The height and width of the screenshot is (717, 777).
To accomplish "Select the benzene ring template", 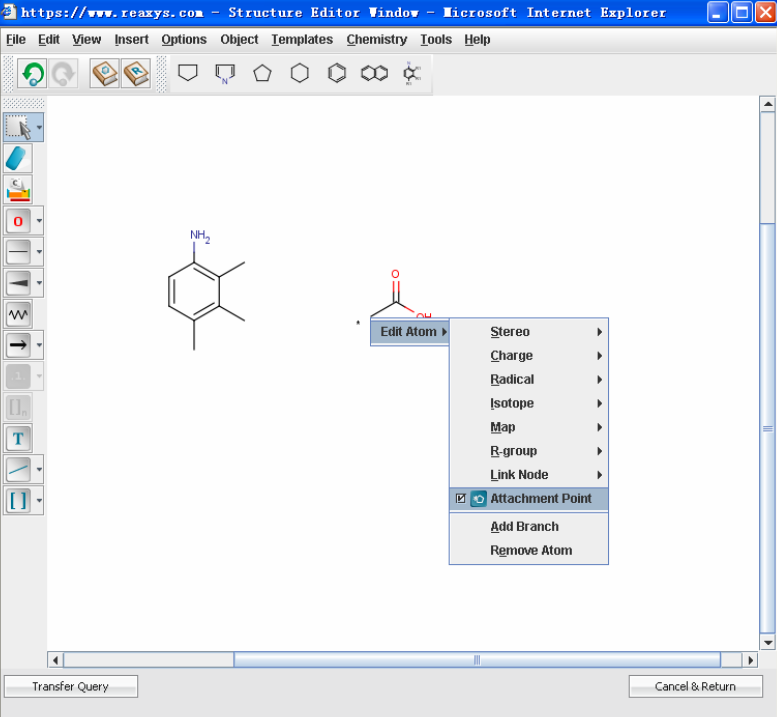I will 337,73.
